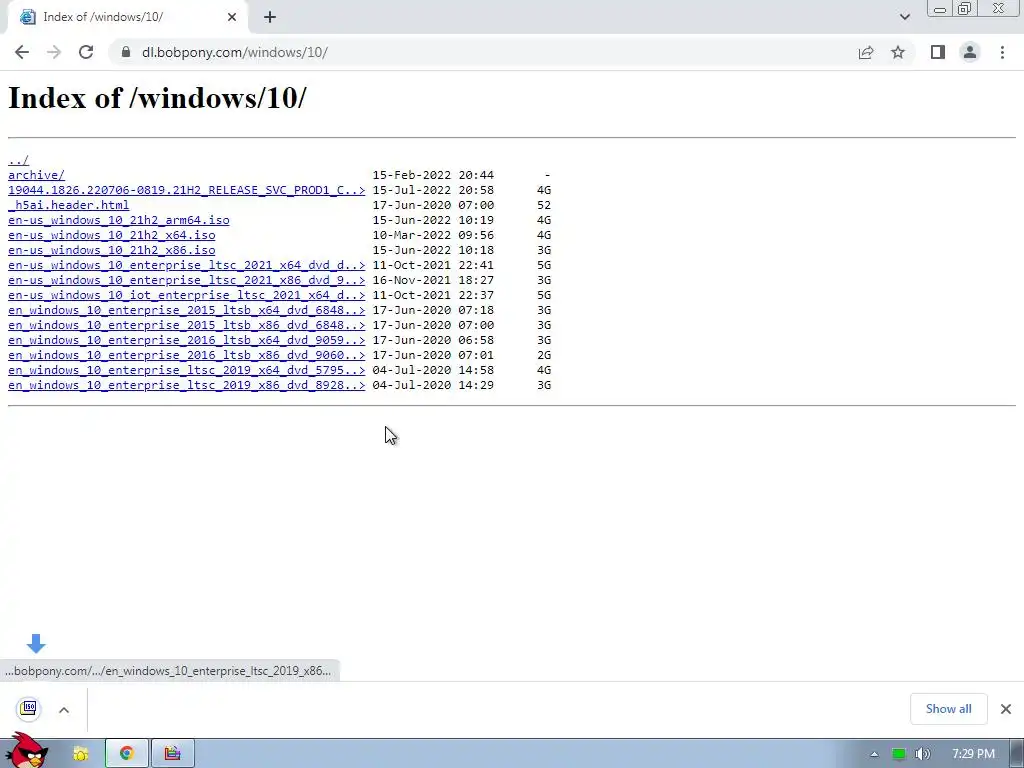
Task: Open the _h5ai.header.html link
Action: (69, 205)
